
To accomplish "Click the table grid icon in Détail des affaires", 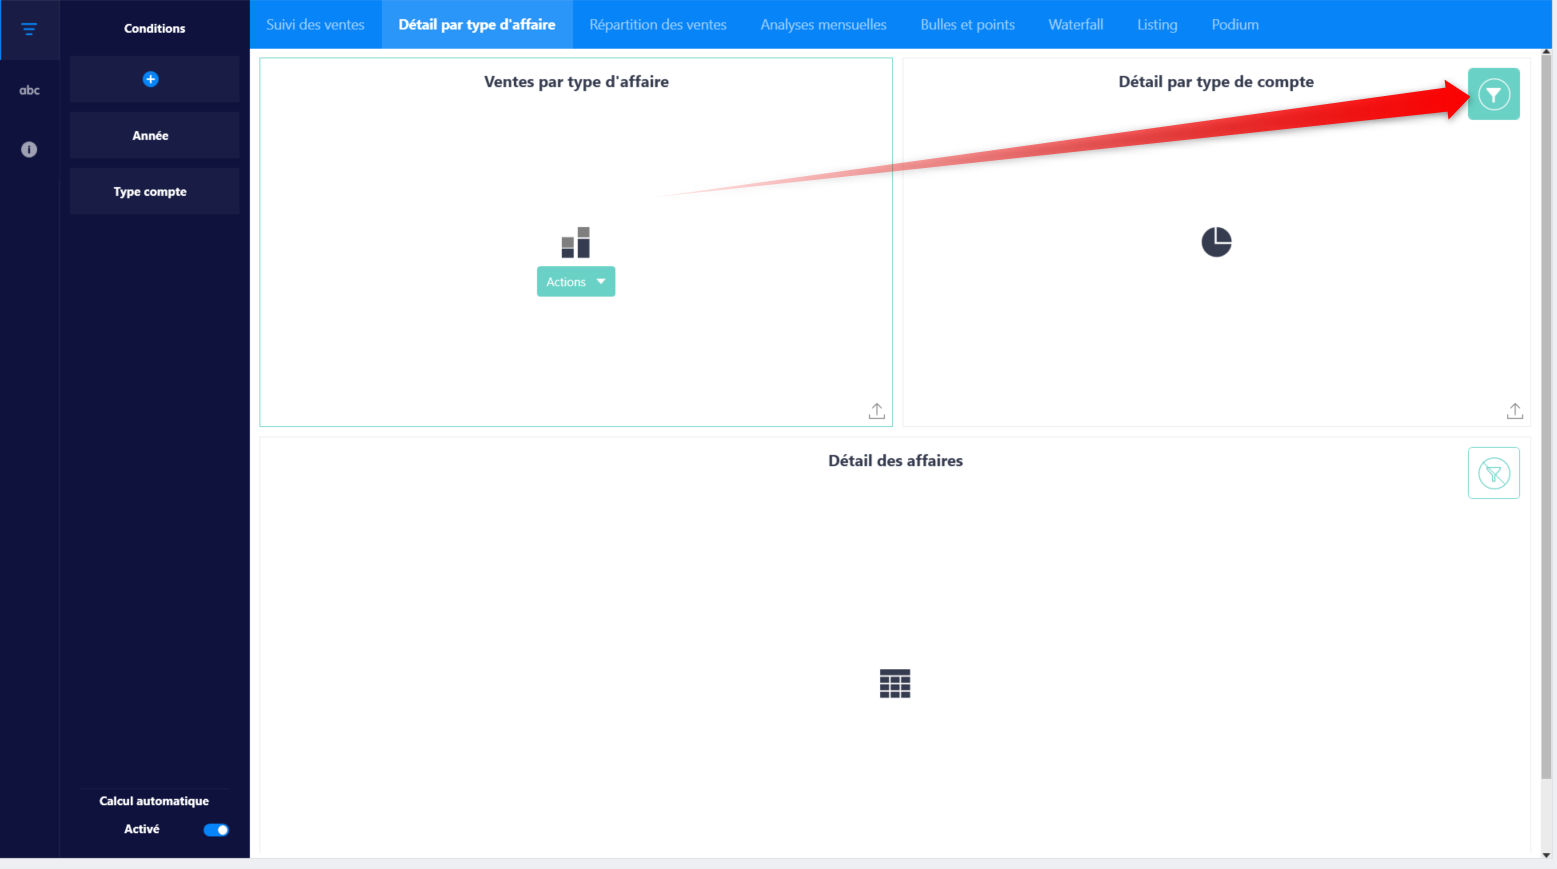I will [x=895, y=684].
